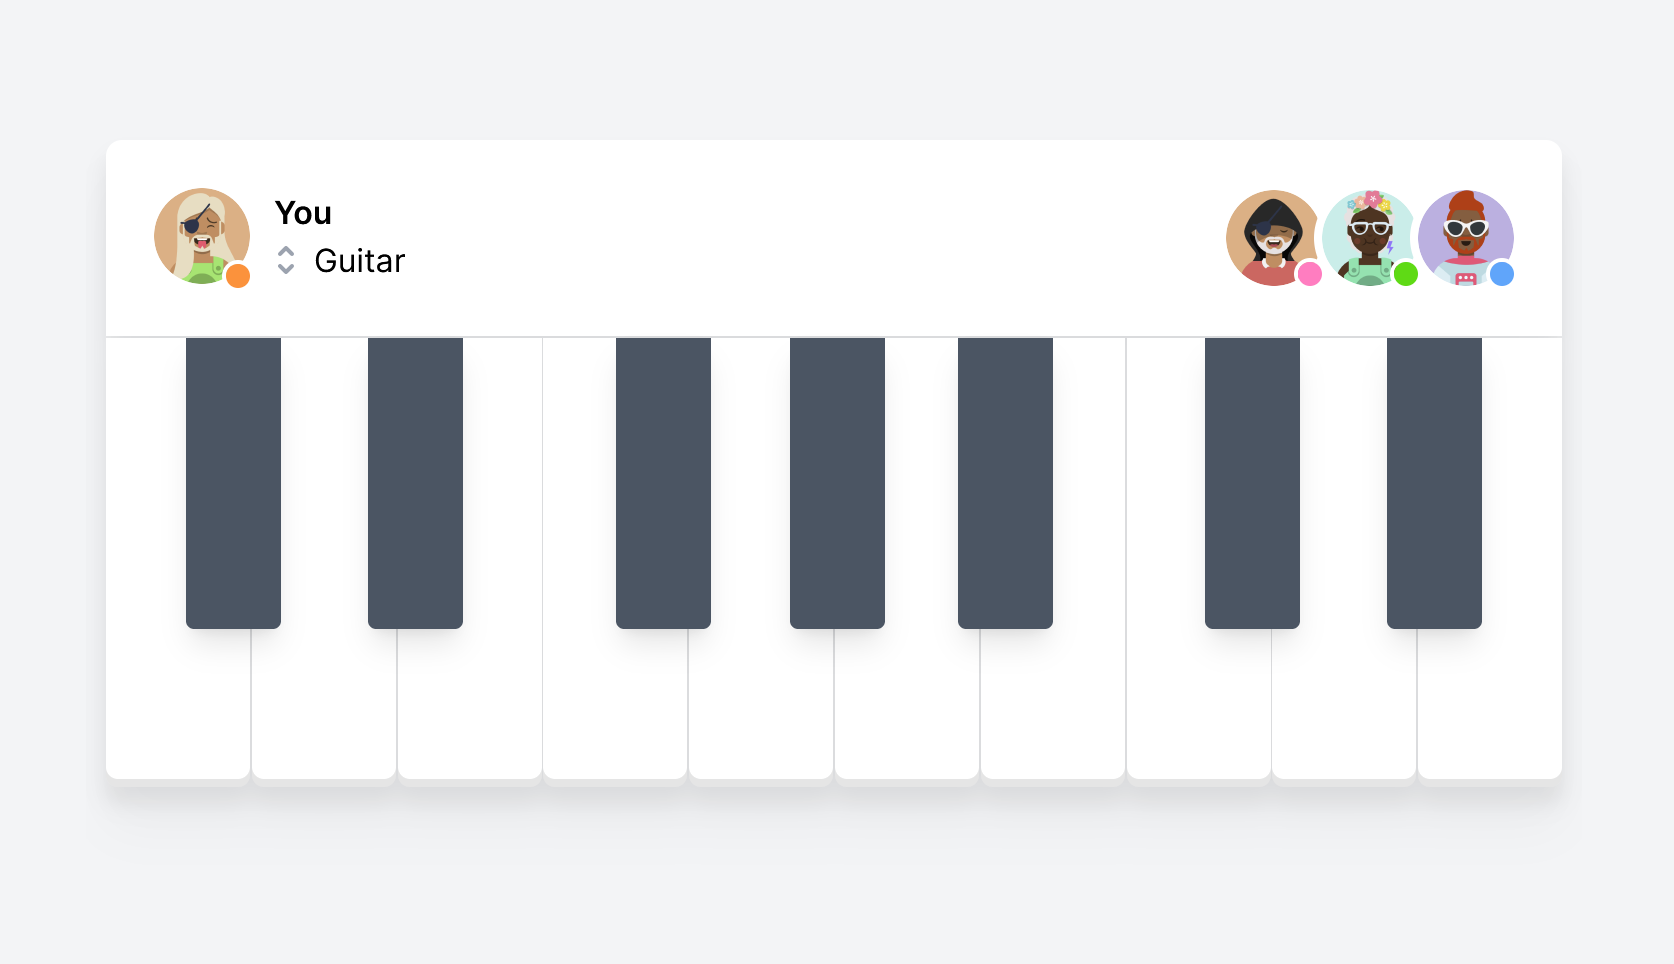Viewport: 1674px width, 964px height.
Task: Click the Guitar label text
Action: tap(359, 261)
